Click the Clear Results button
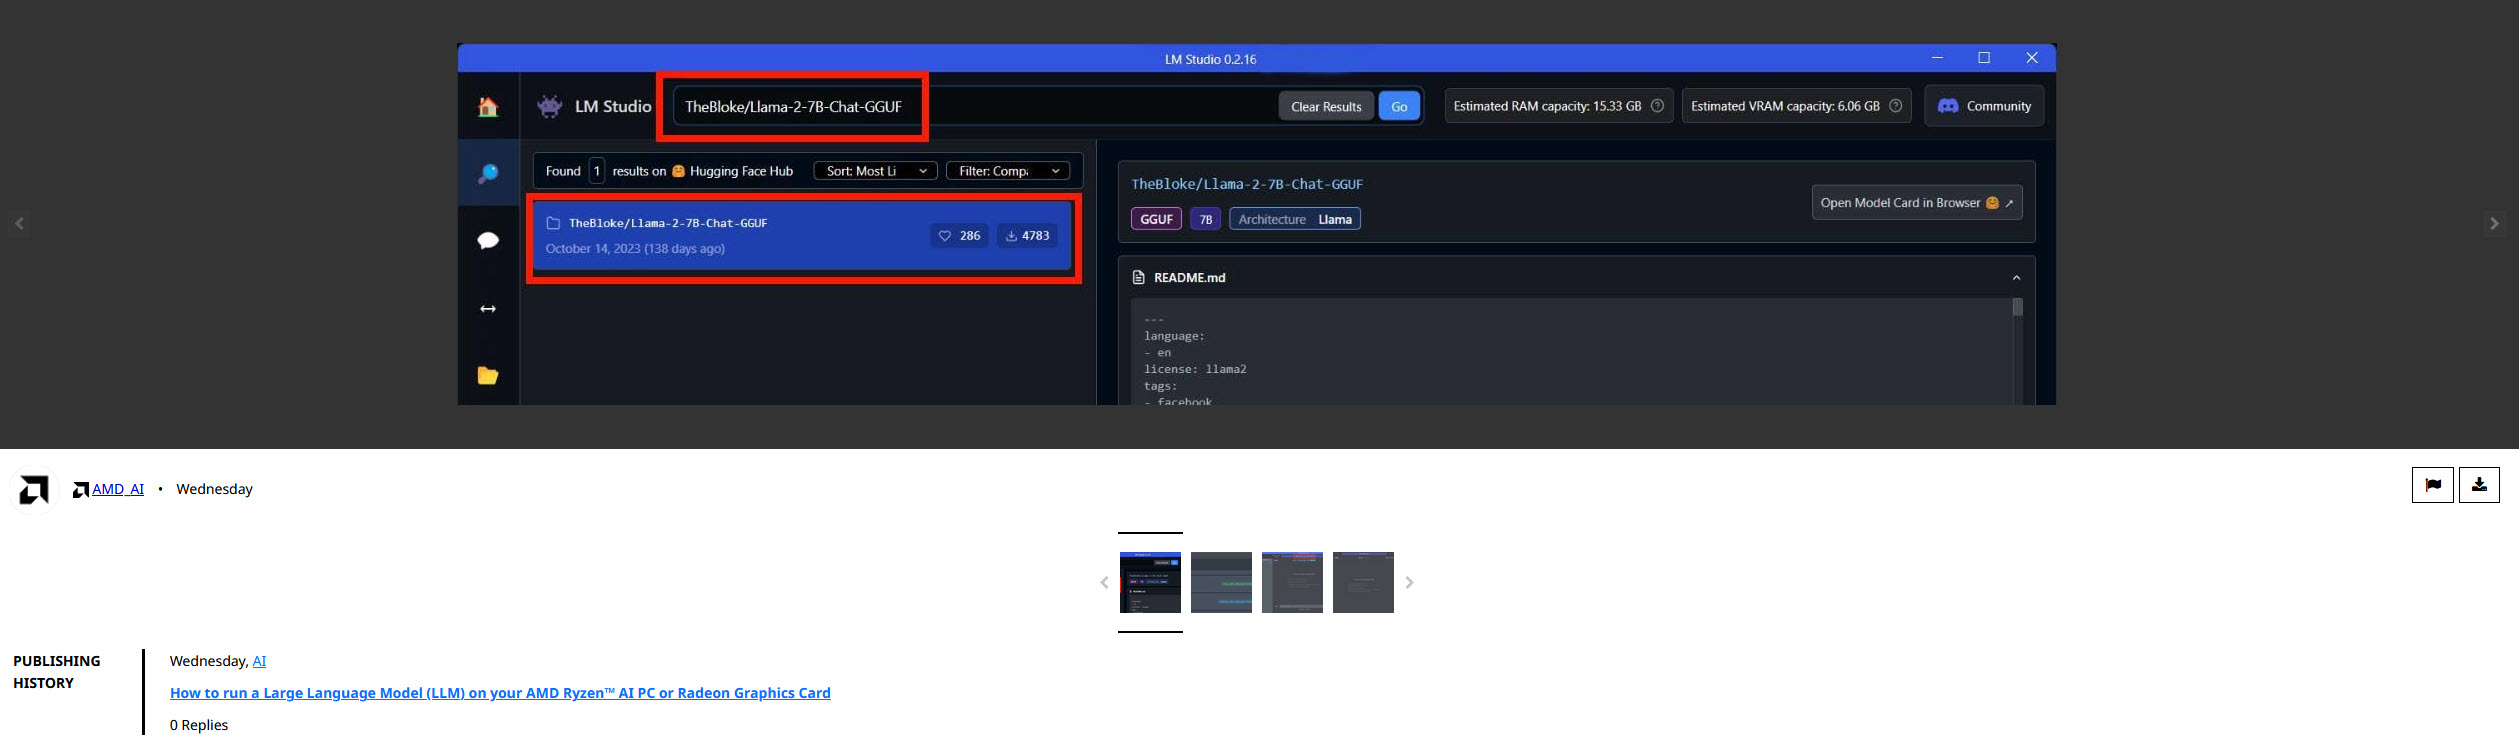The image size is (2519, 751). coord(1326,106)
